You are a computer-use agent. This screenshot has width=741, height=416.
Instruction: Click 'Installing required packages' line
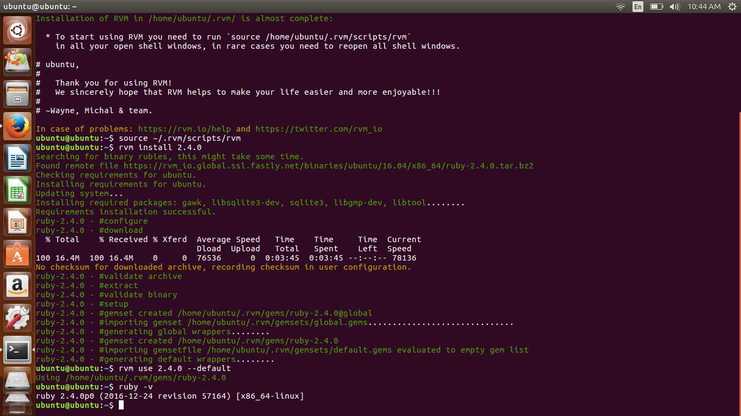click(x=250, y=202)
